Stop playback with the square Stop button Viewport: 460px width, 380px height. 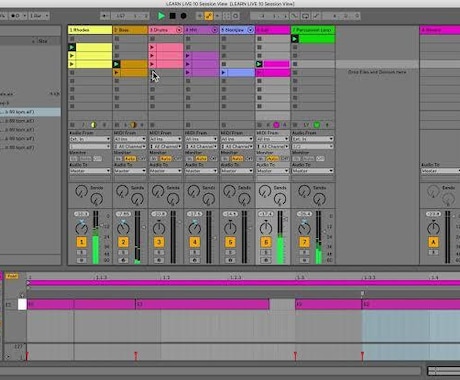click(x=172, y=16)
